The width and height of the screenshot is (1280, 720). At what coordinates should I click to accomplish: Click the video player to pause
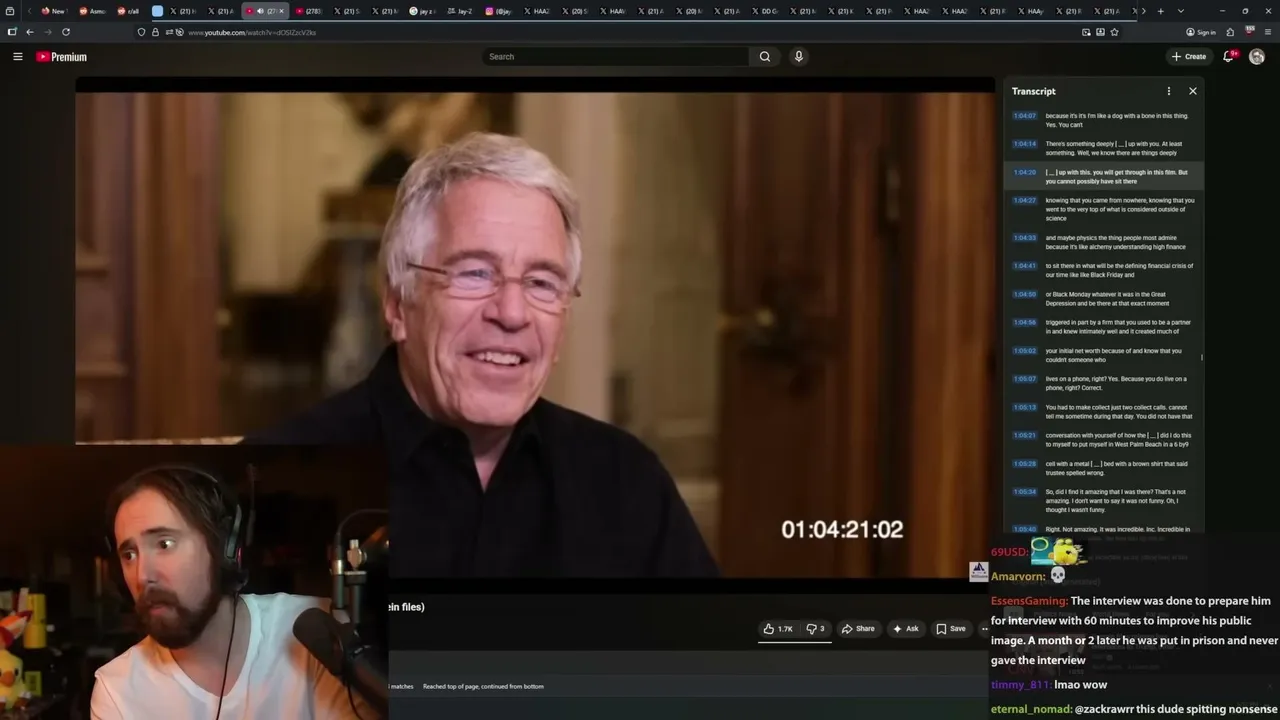535,335
